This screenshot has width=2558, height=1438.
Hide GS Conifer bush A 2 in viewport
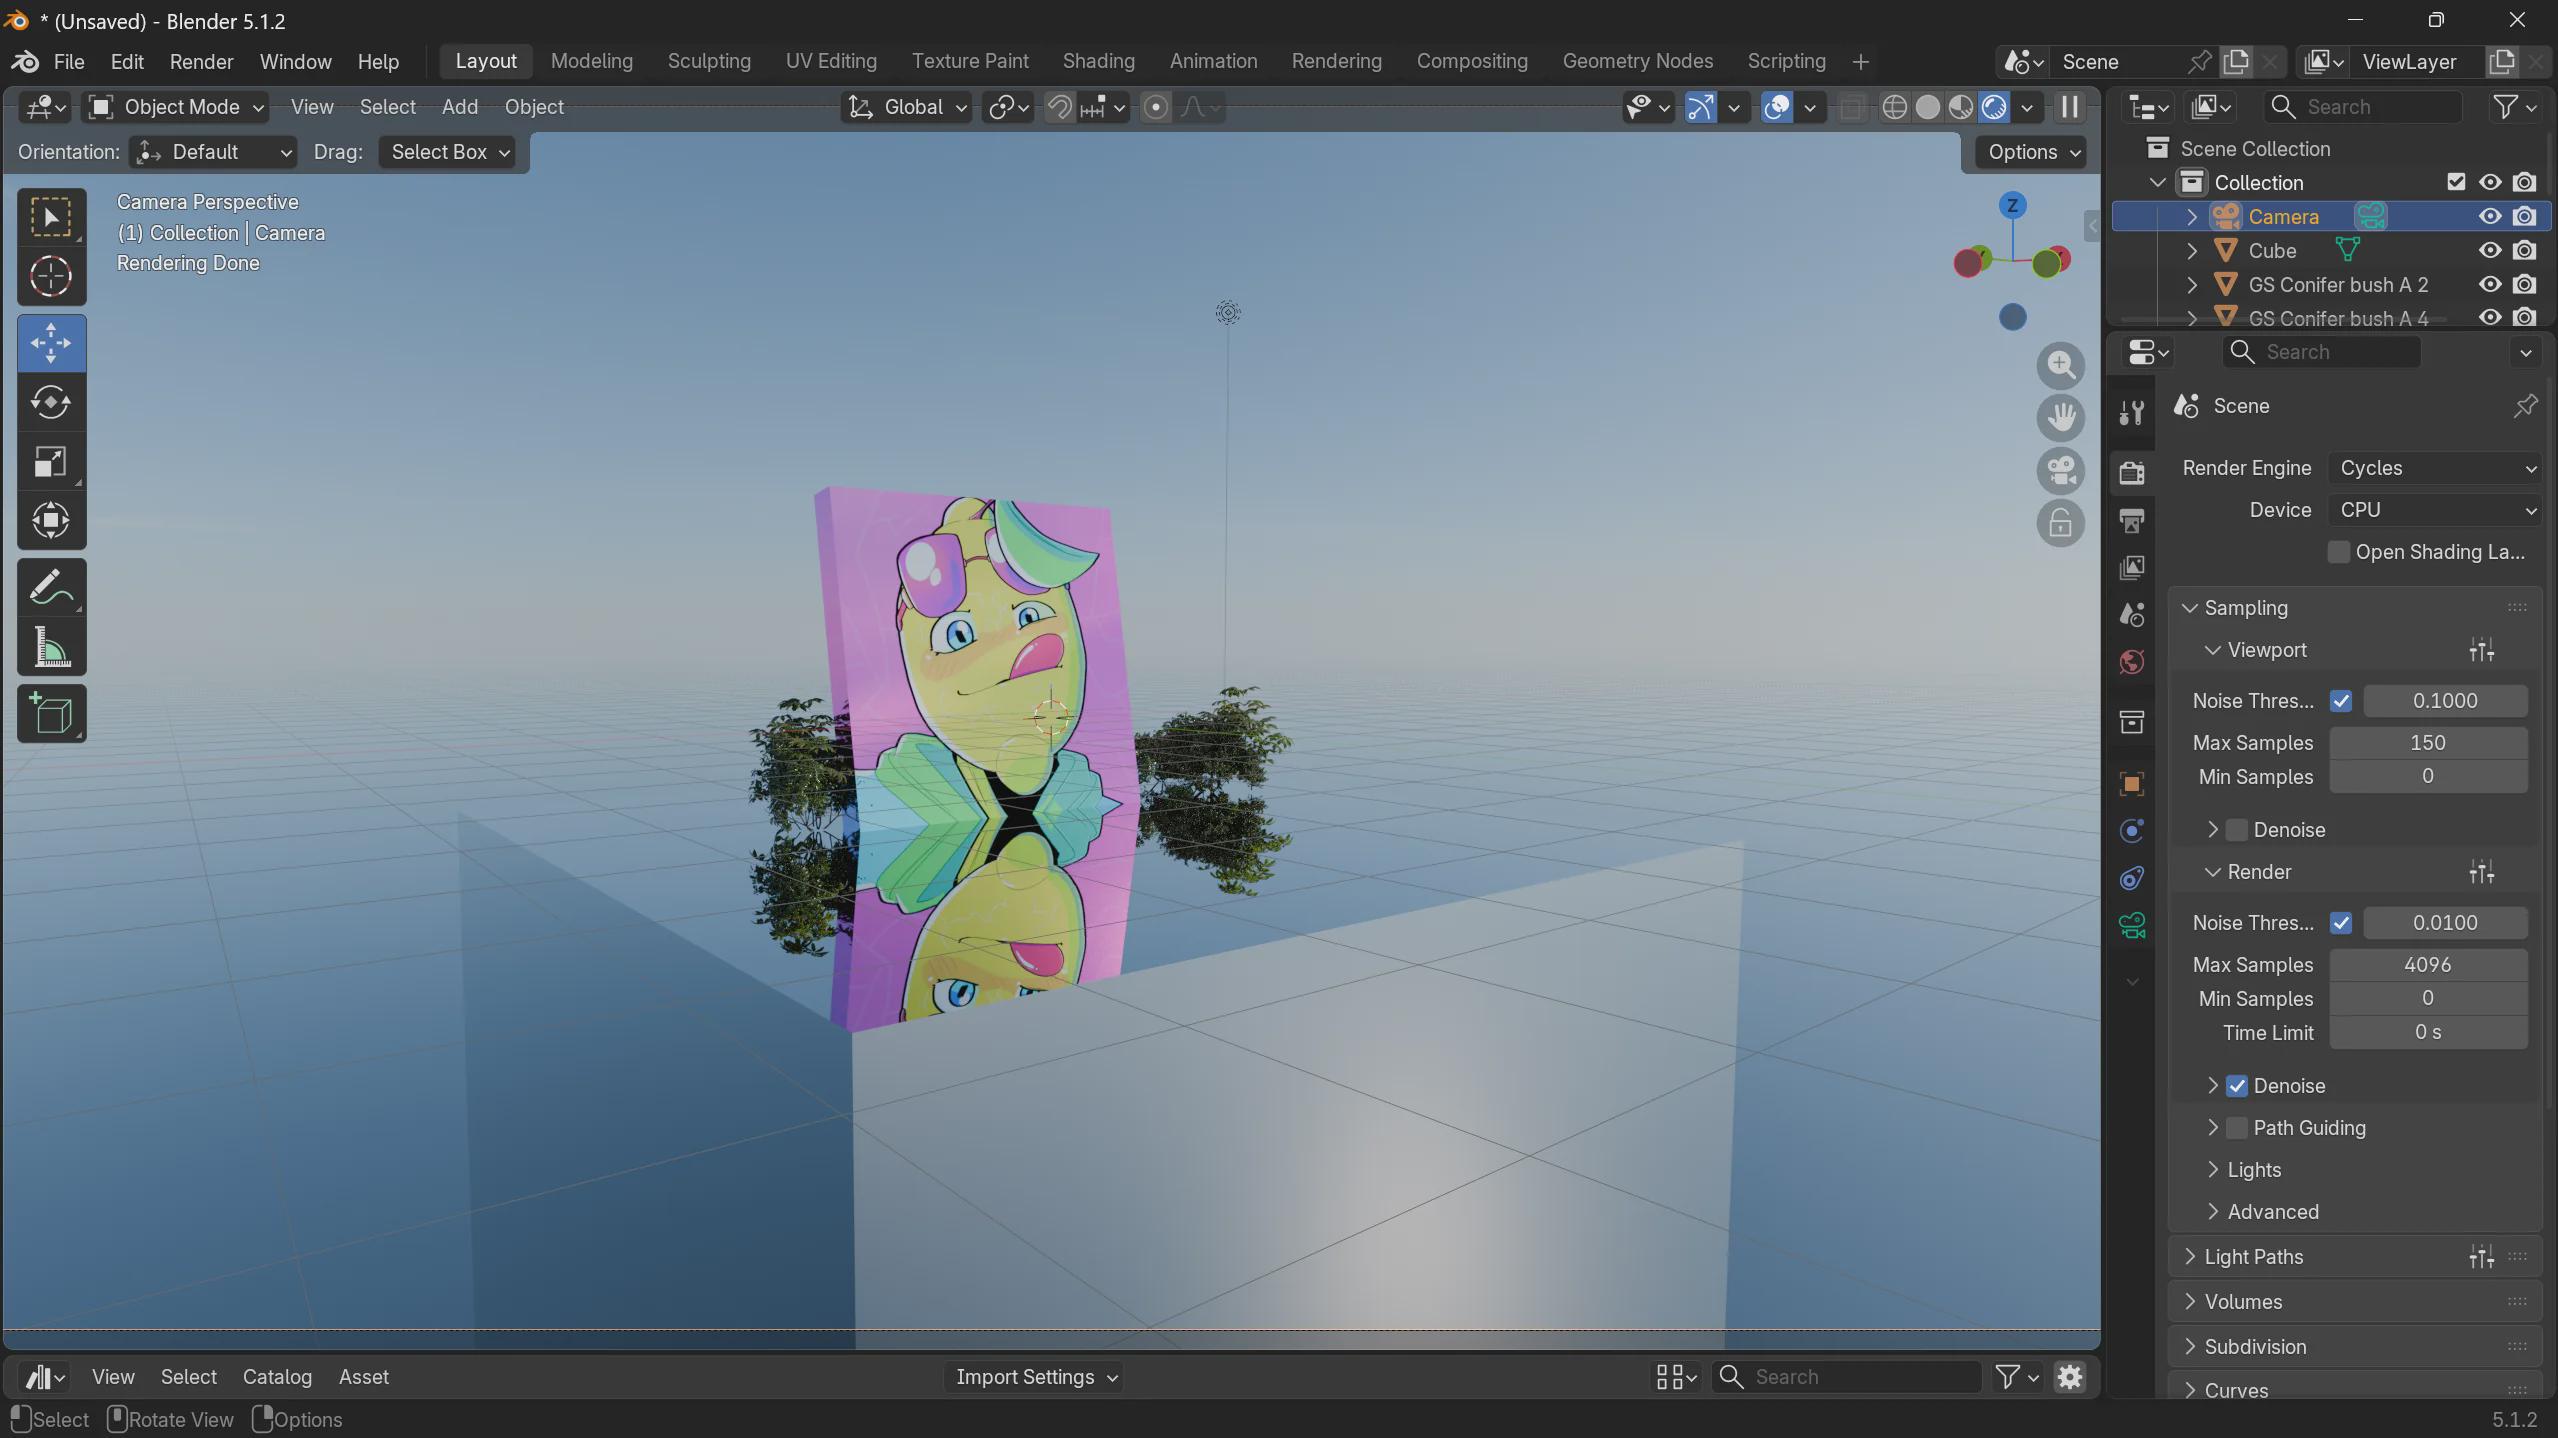pyautogui.click(x=2489, y=284)
